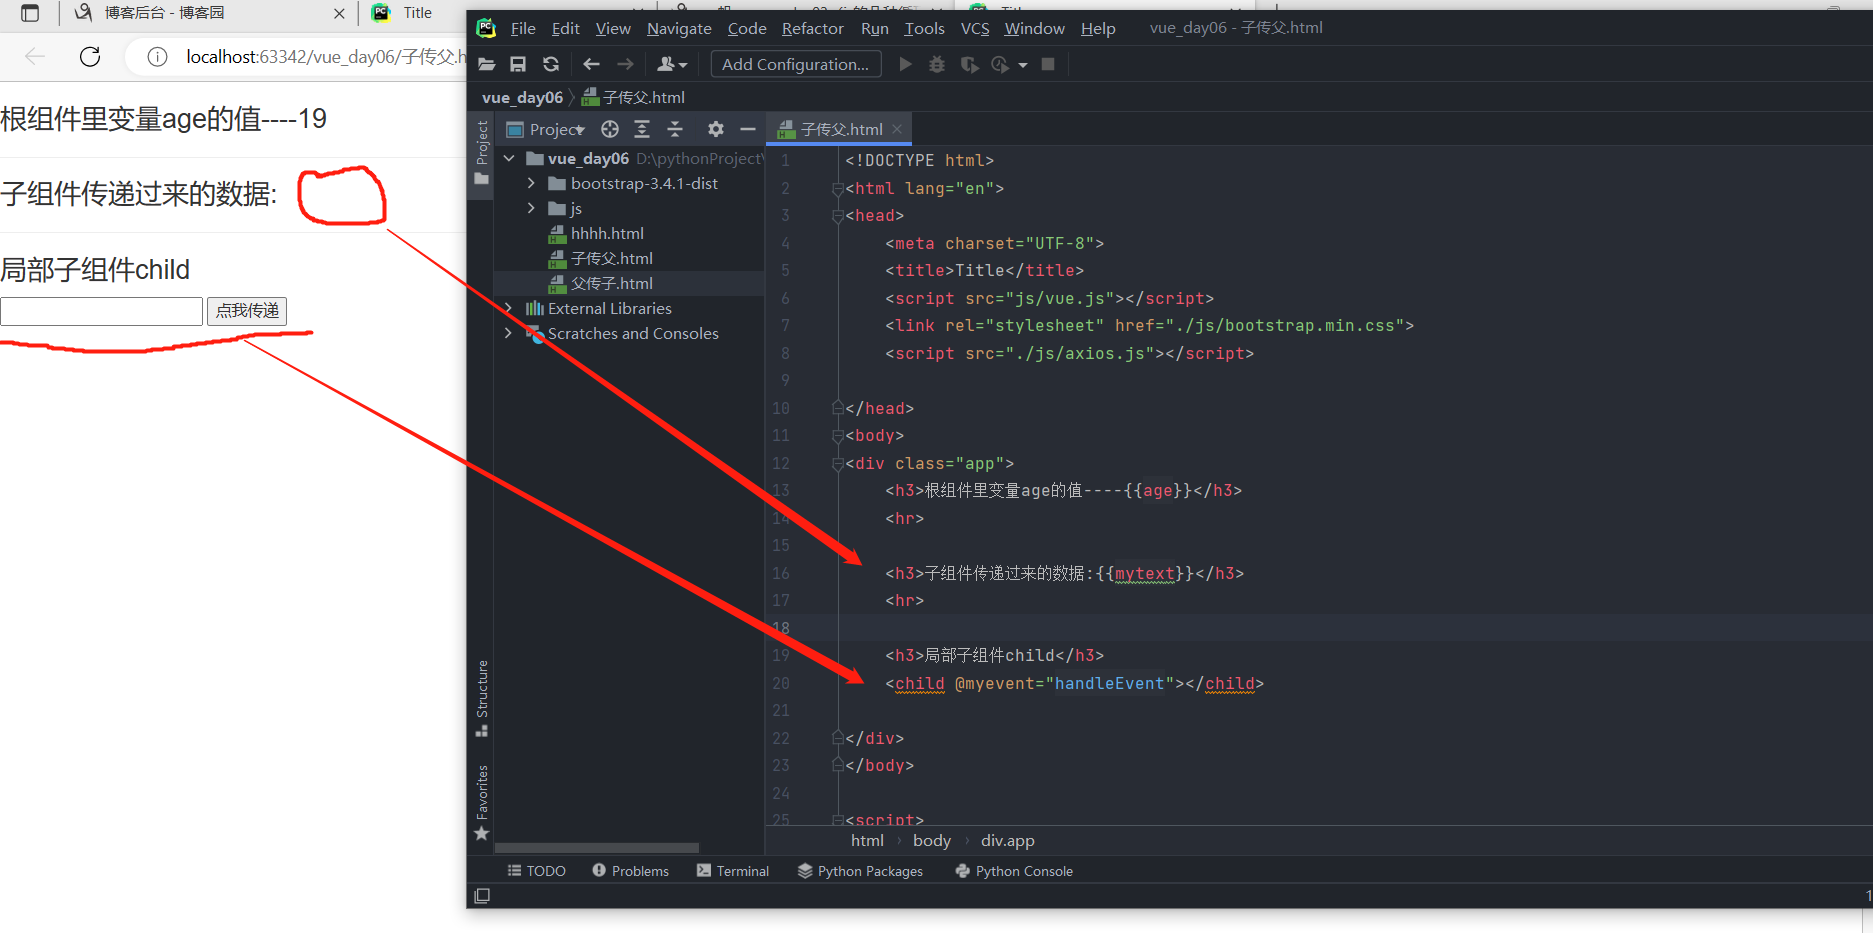Toggle the Favorites side tool window

point(482,803)
